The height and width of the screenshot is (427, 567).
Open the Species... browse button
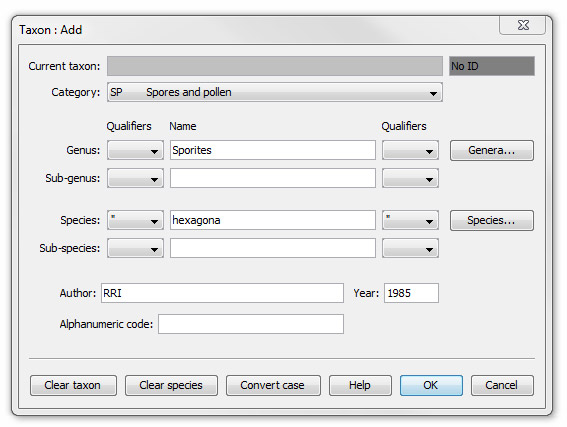pos(491,221)
